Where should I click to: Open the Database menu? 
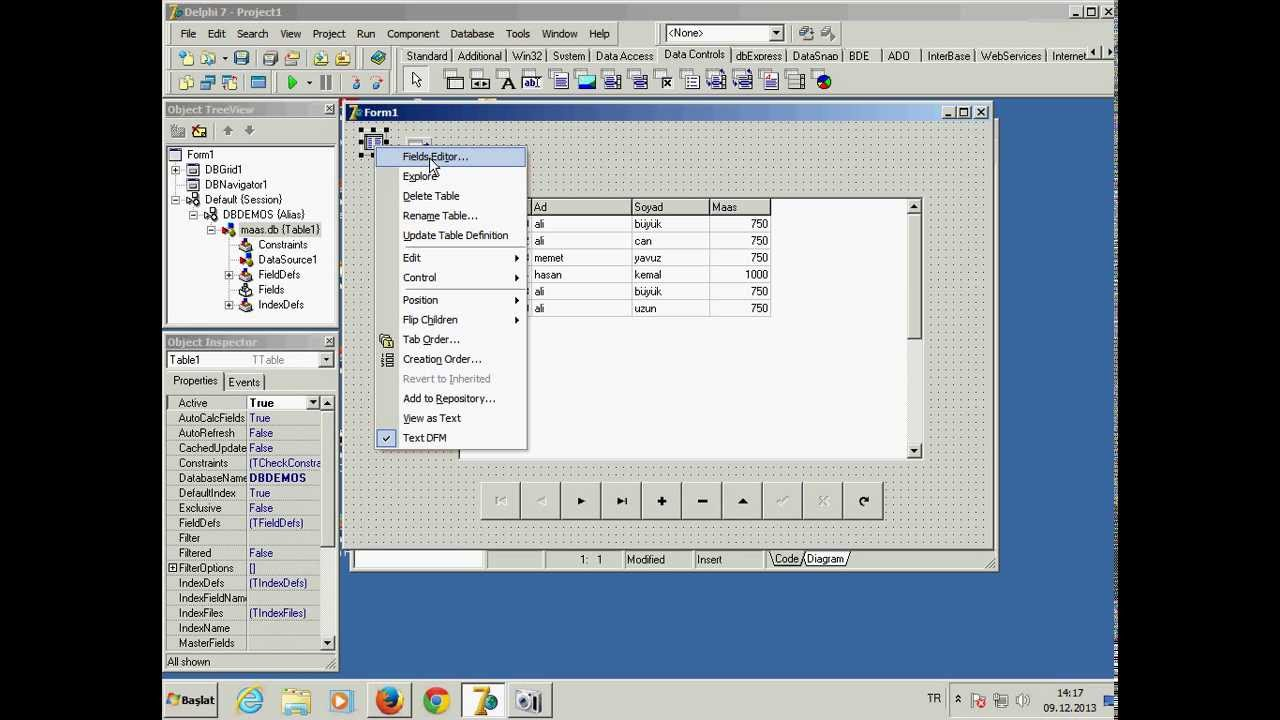472,33
